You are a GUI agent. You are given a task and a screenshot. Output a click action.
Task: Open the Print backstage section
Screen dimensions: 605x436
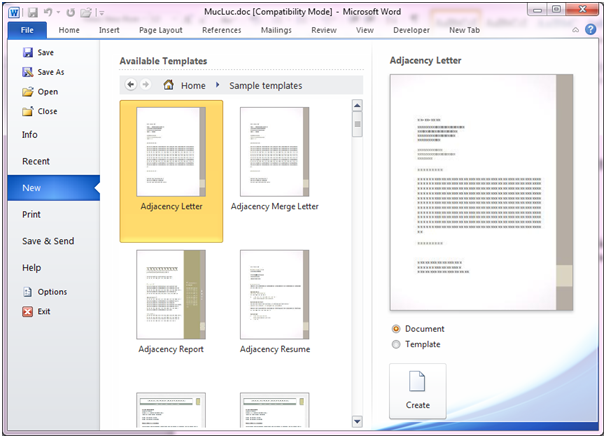point(31,215)
